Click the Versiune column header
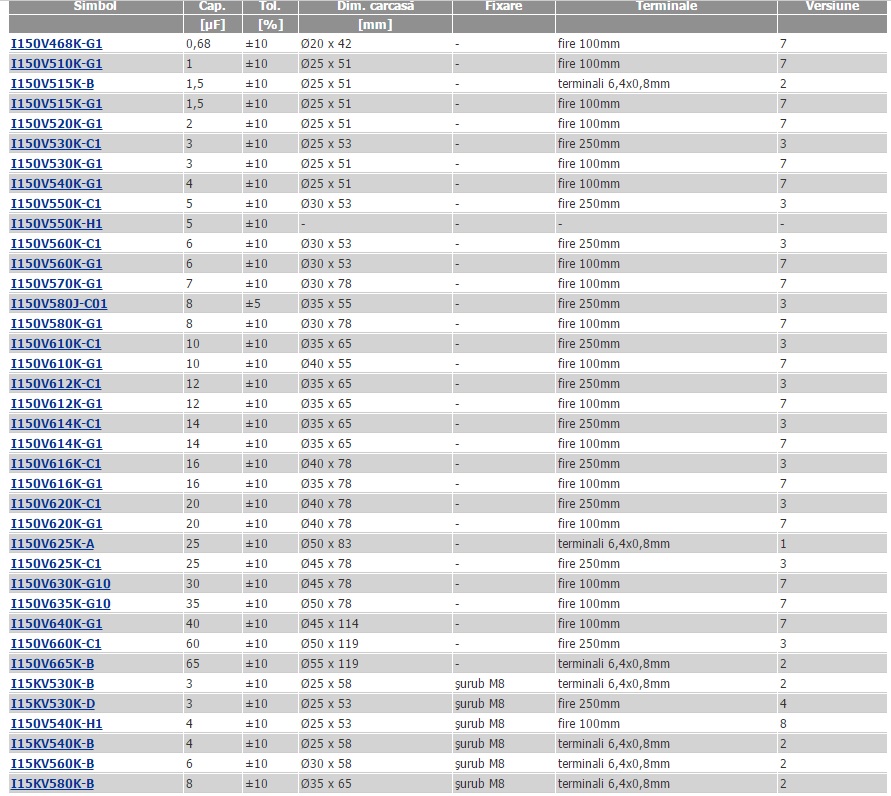Viewport: 891px width, 796px height. pyautogui.click(x=832, y=6)
